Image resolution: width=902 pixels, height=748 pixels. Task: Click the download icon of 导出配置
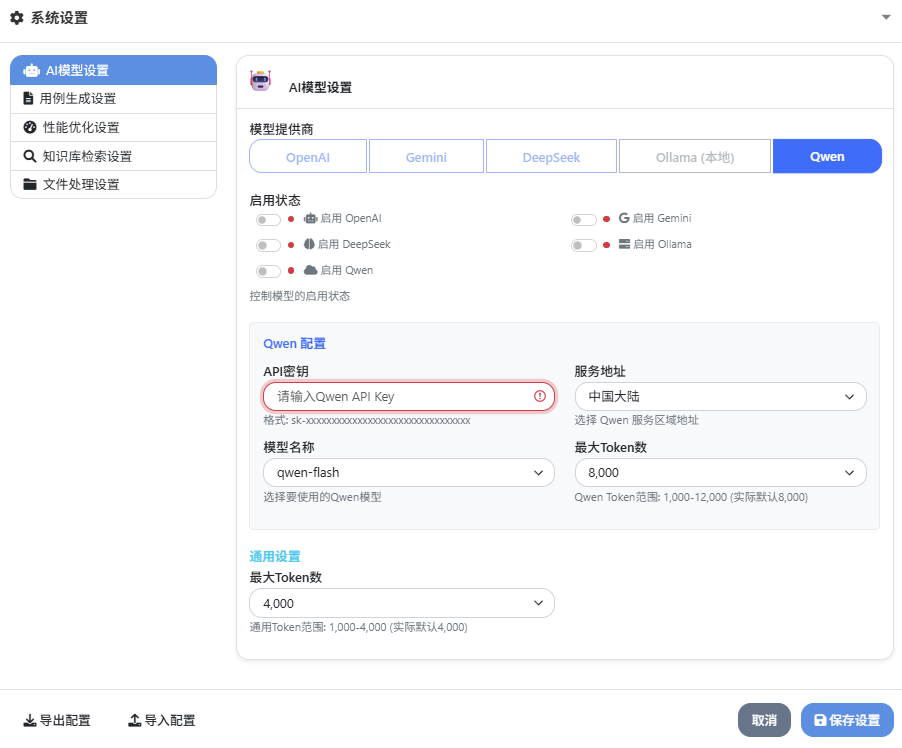click(29, 720)
